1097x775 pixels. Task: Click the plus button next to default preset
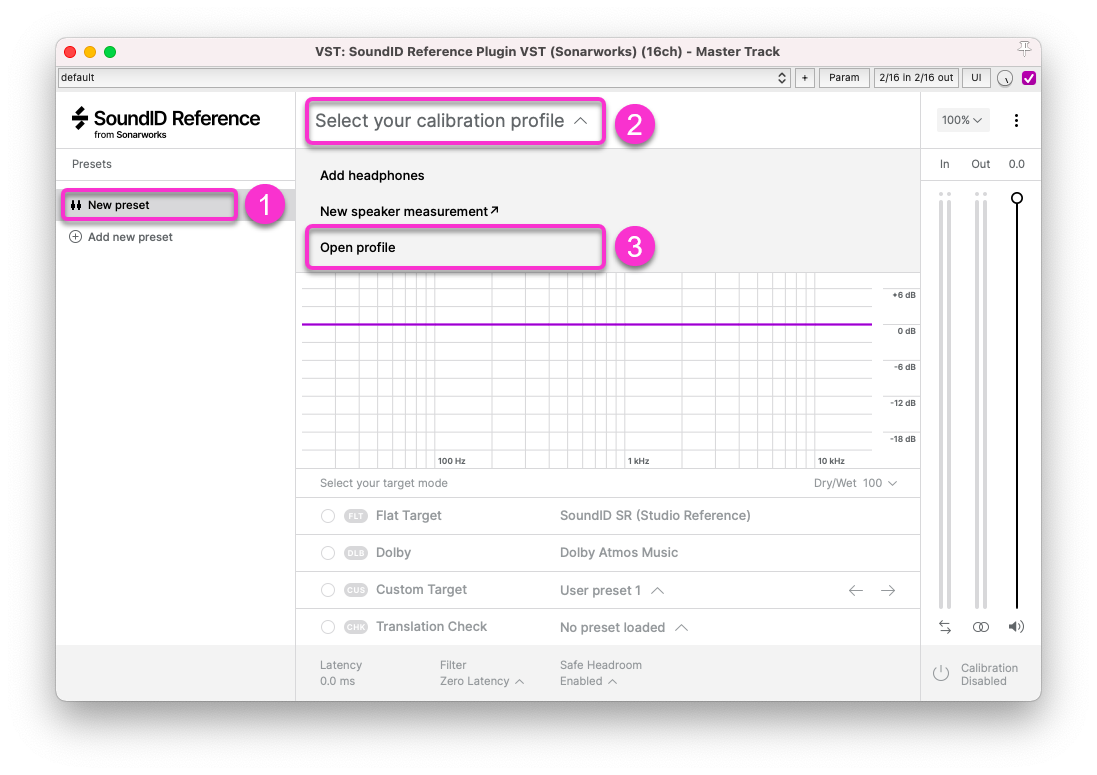805,78
